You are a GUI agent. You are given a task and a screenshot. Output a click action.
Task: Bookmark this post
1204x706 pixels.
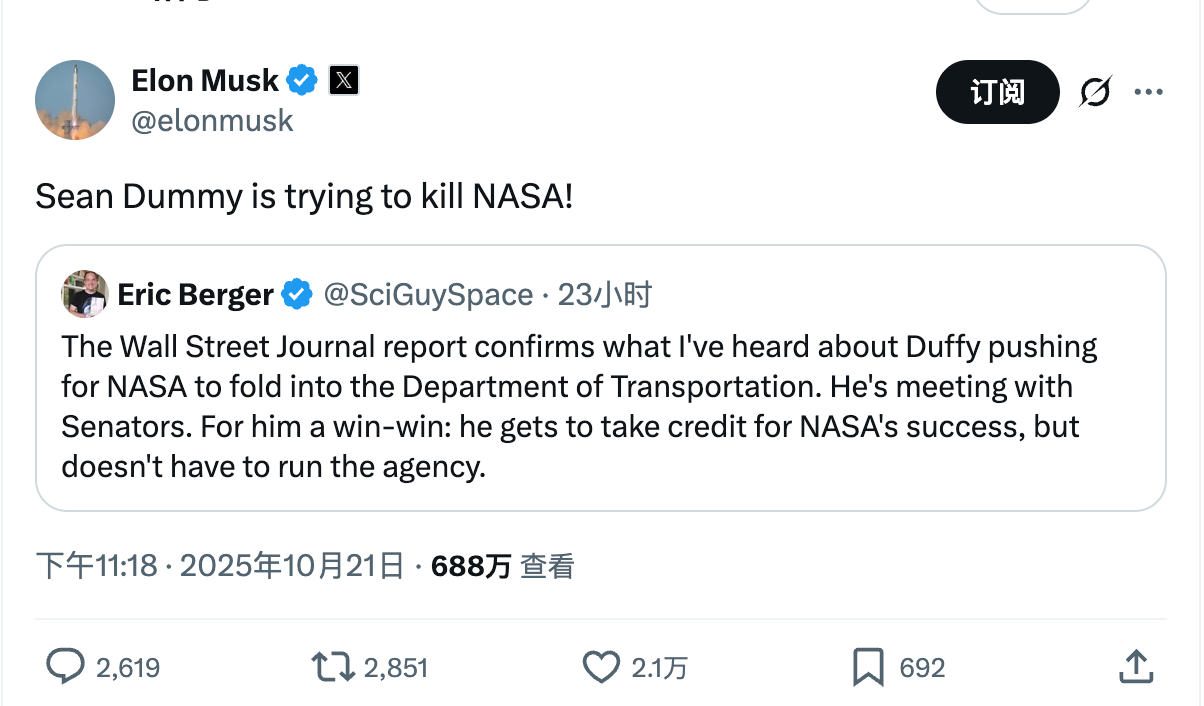click(x=868, y=666)
